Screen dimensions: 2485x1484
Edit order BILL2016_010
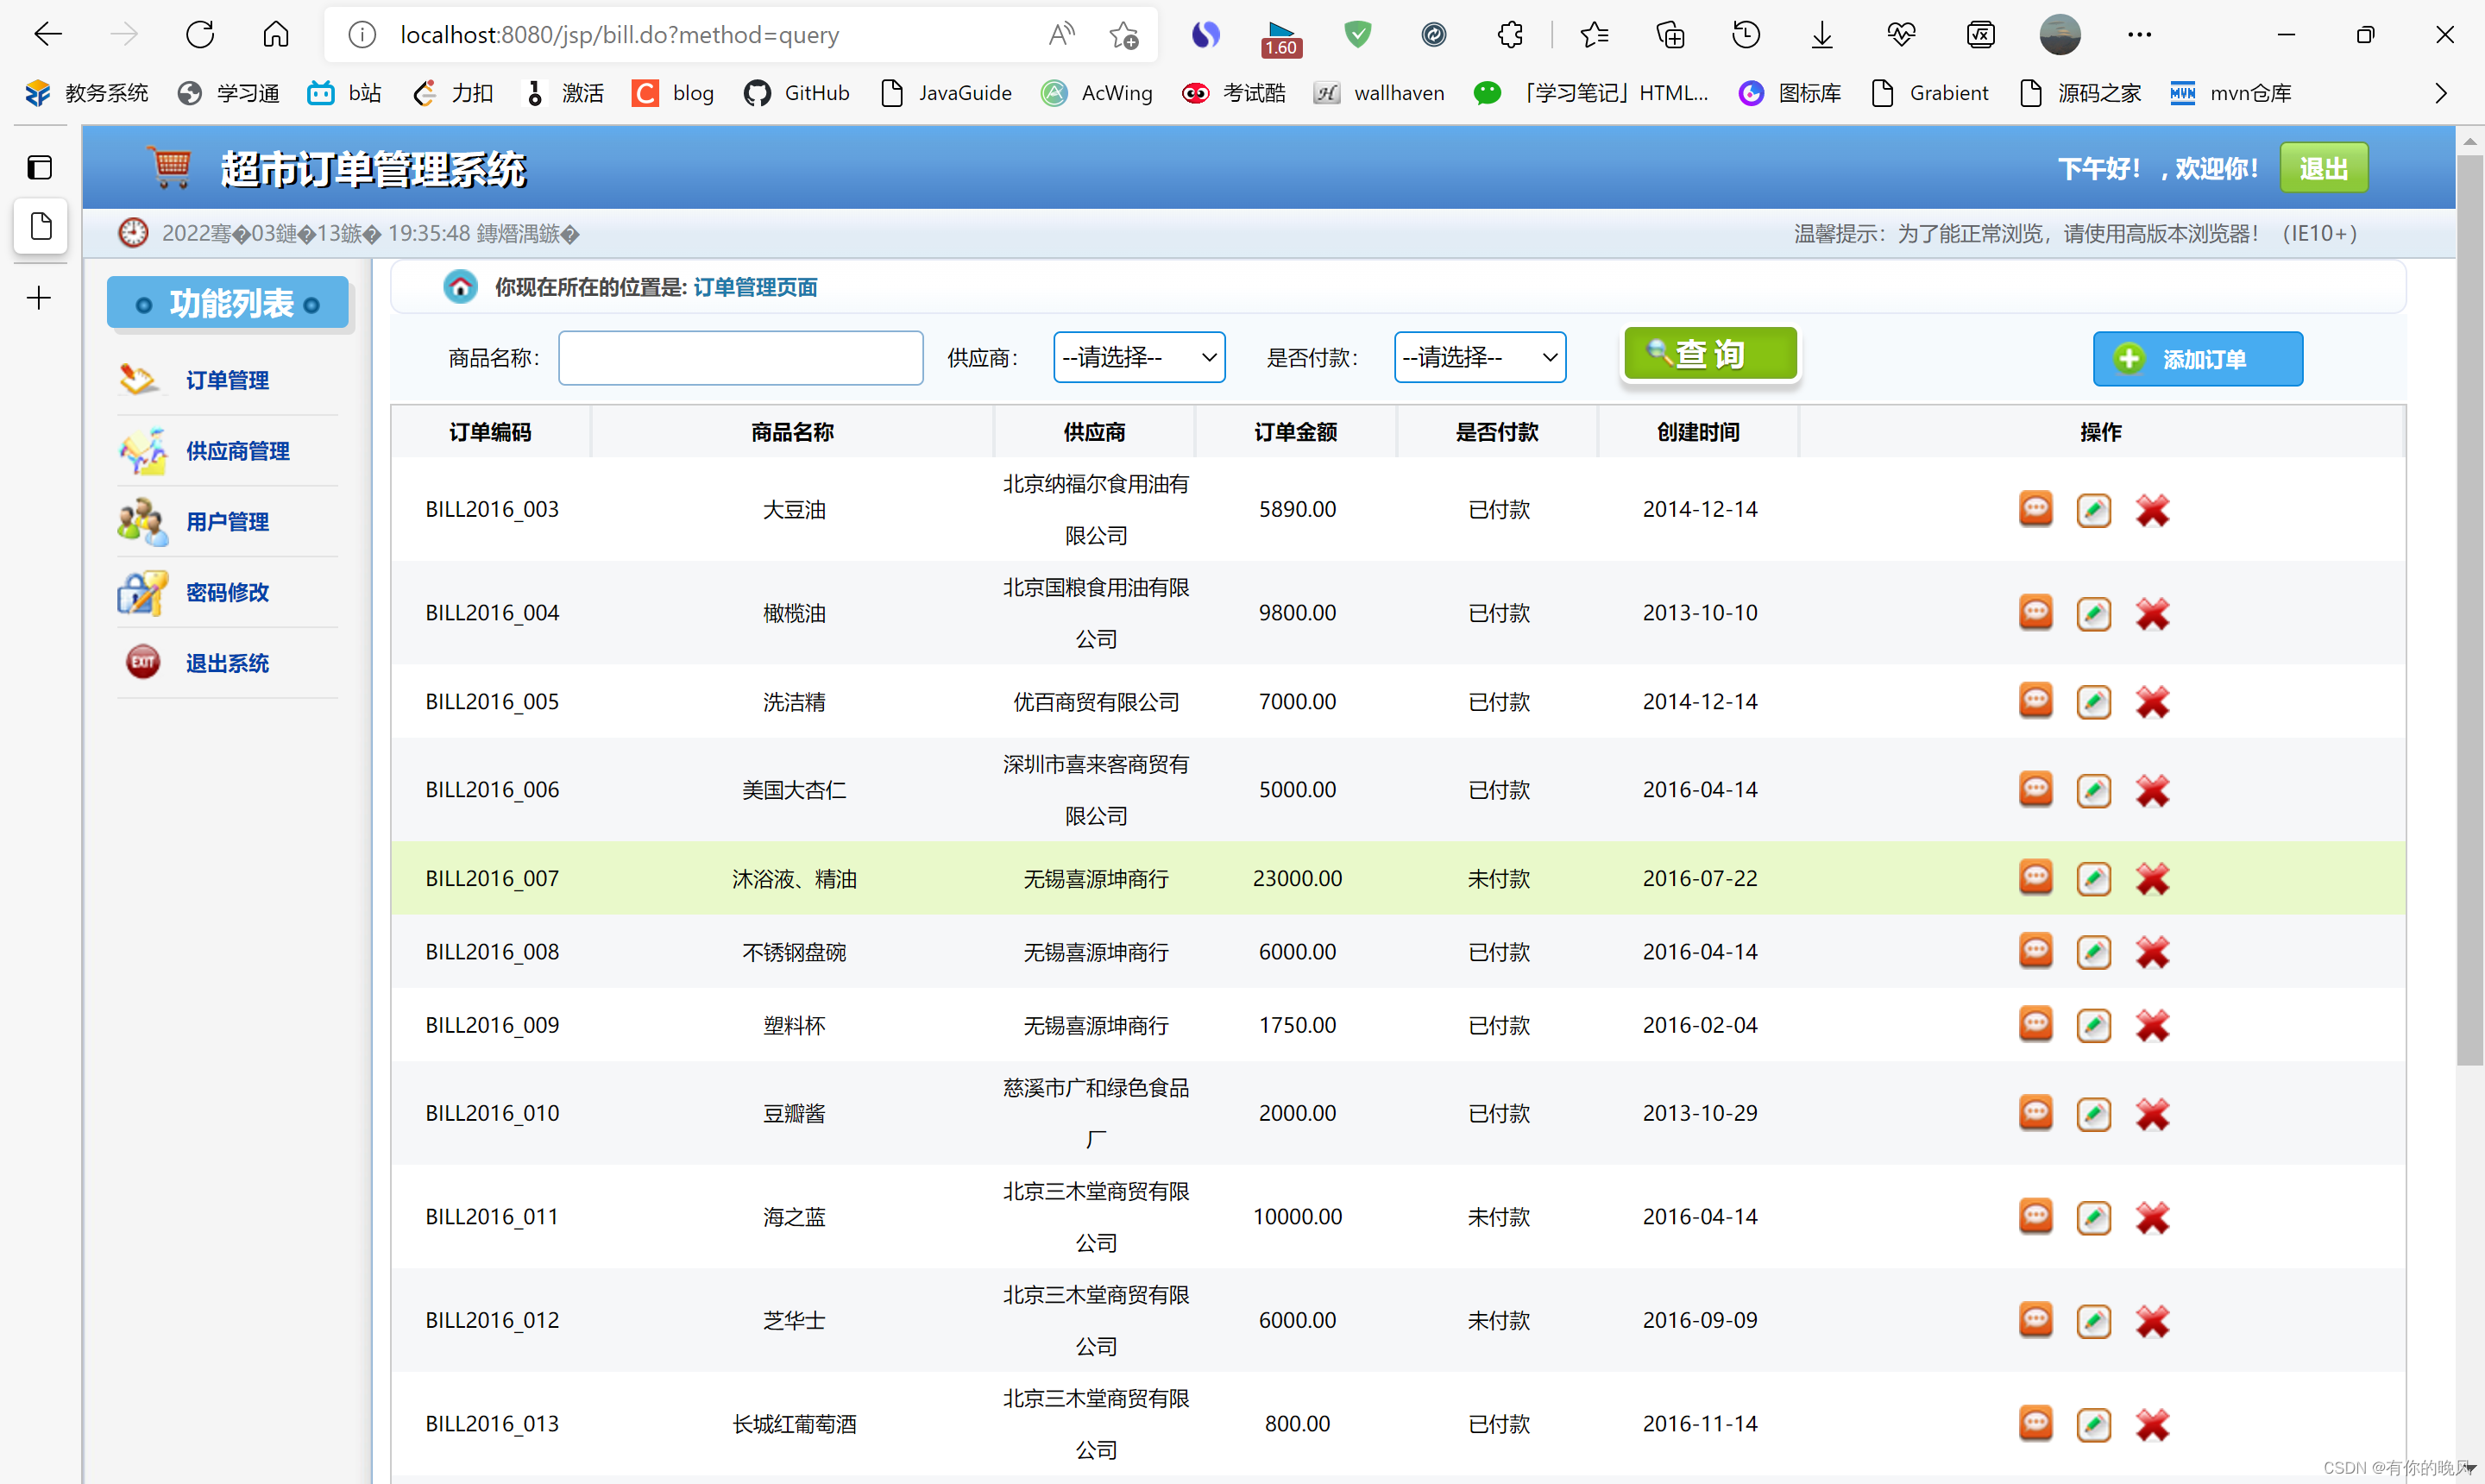[2093, 1114]
